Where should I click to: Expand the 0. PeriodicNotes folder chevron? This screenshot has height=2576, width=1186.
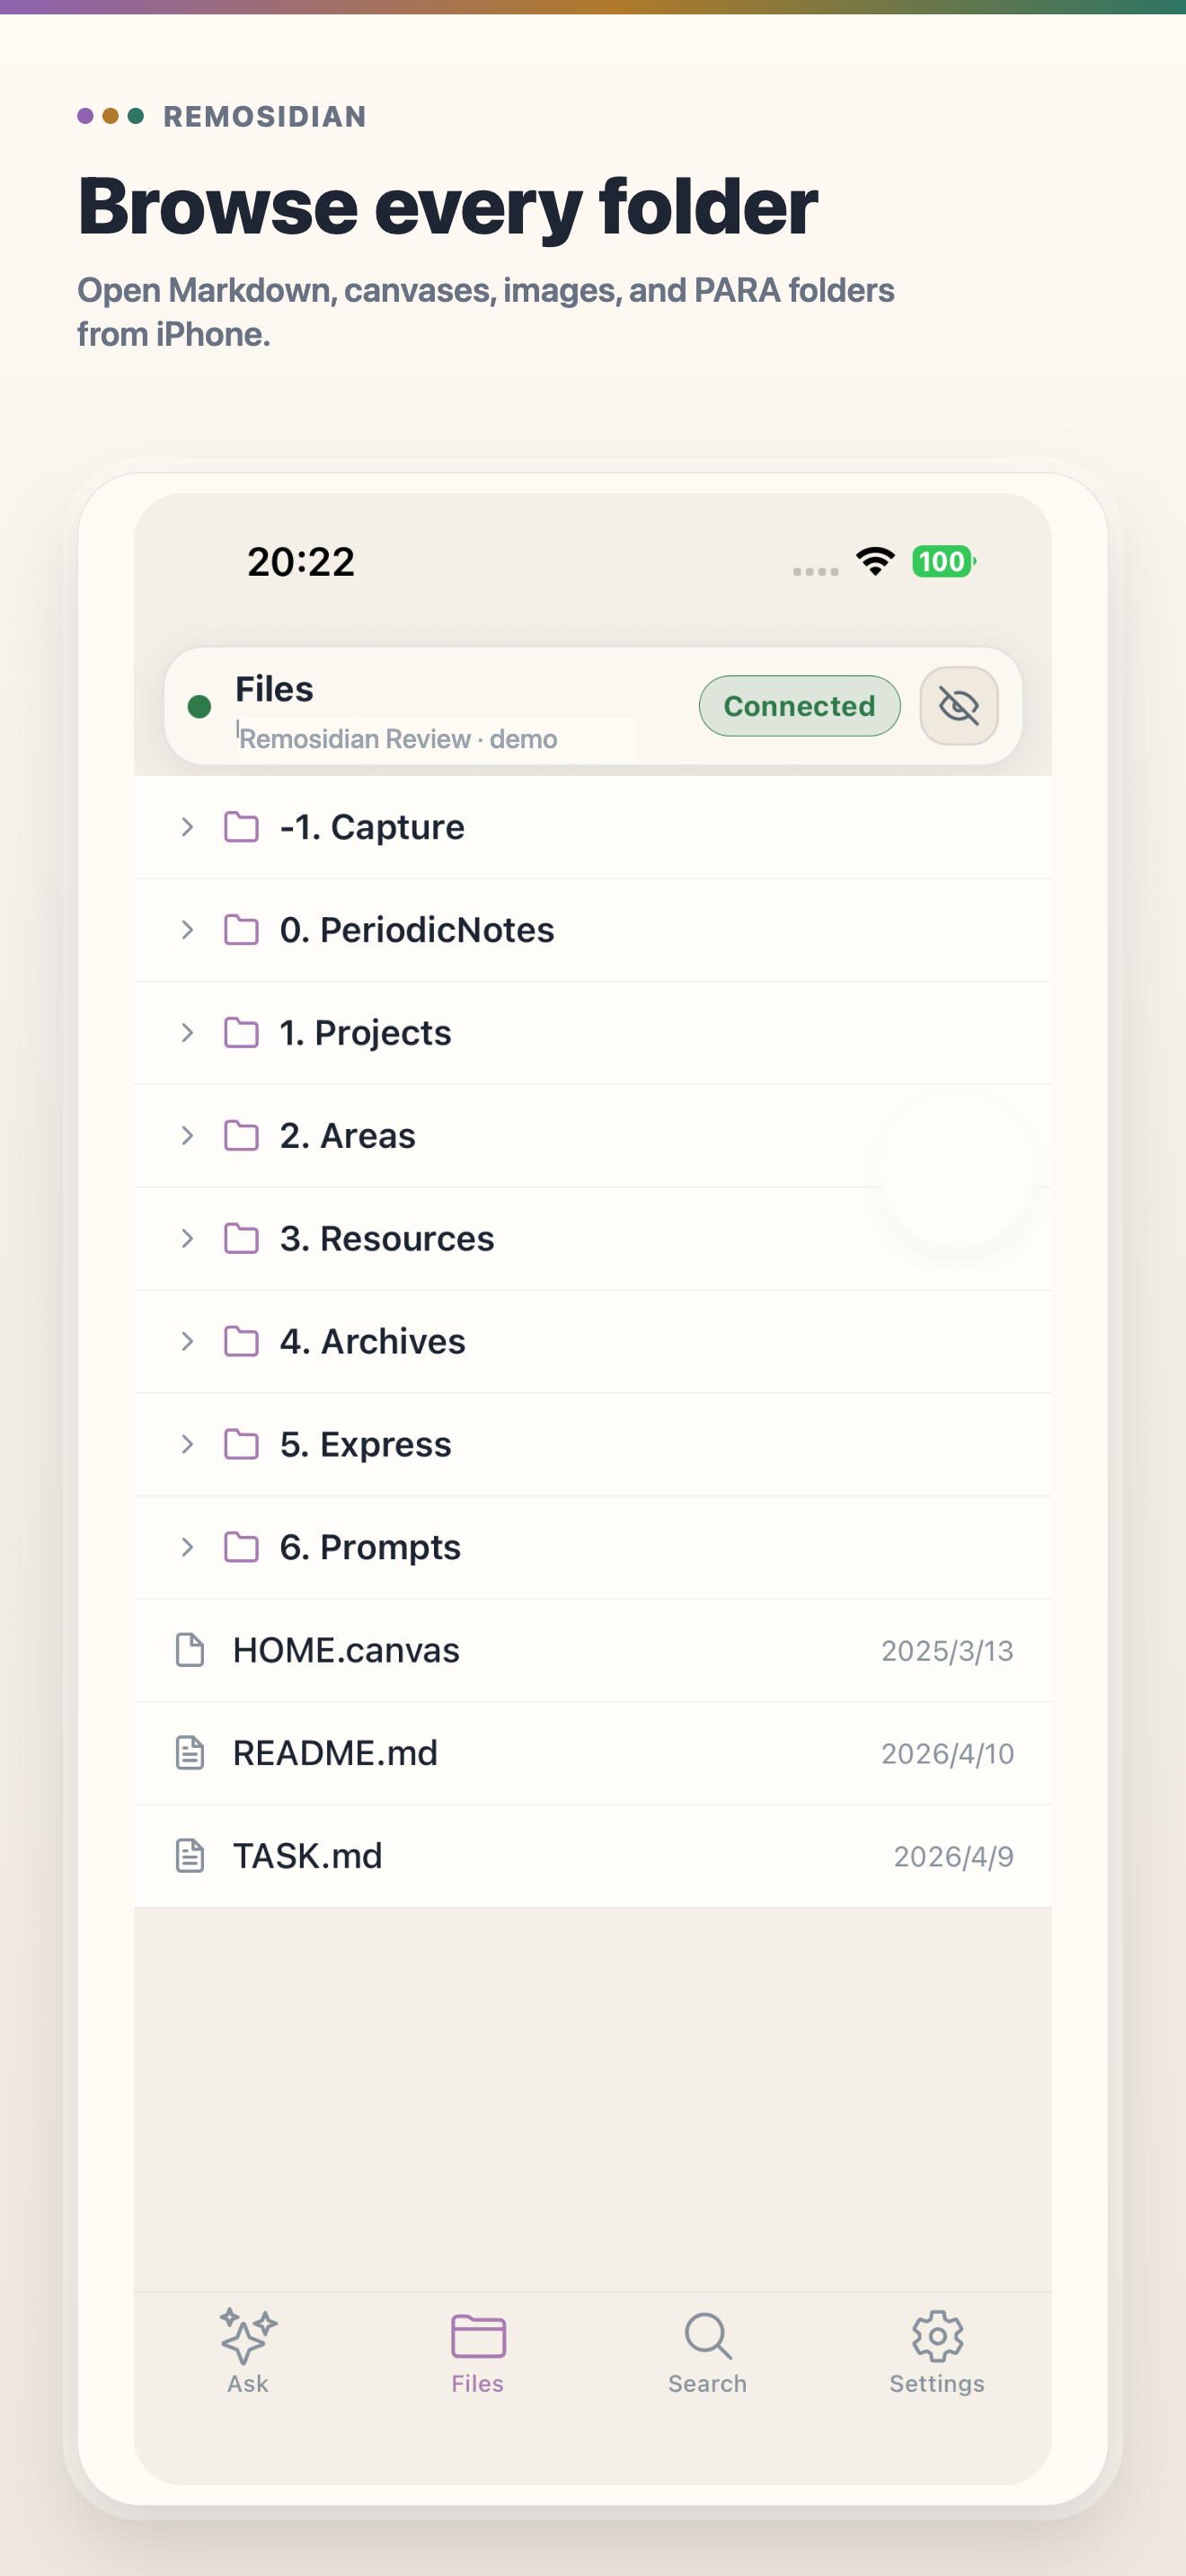click(187, 930)
